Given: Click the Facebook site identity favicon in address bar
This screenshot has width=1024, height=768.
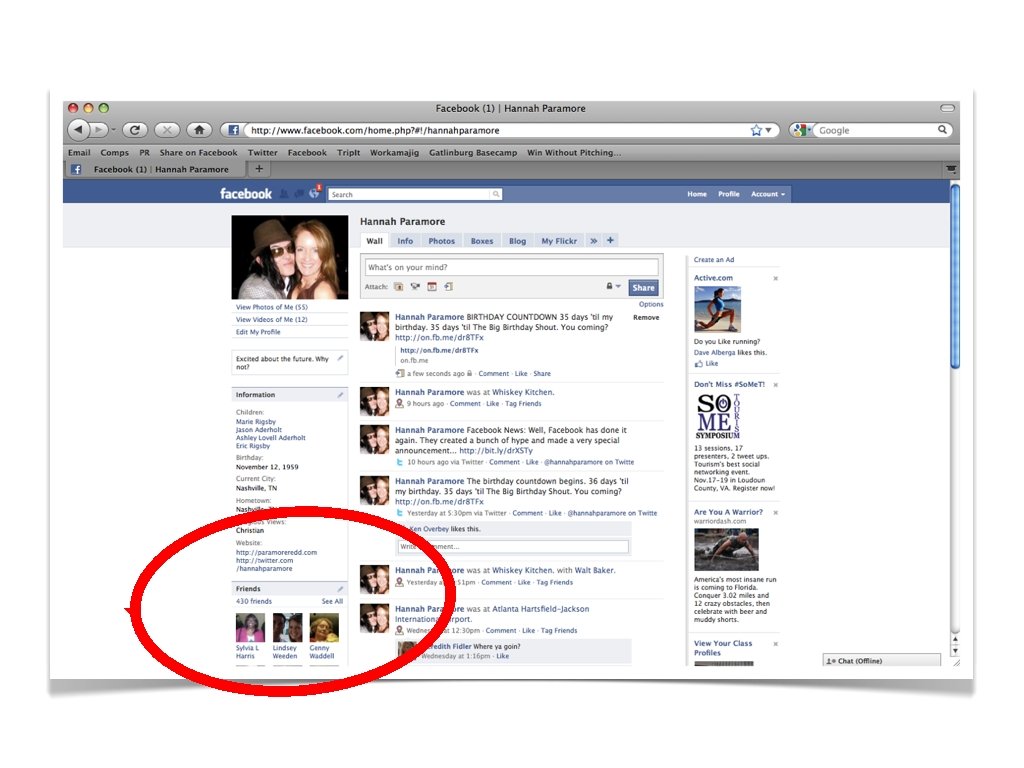Looking at the screenshot, I should (x=233, y=130).
